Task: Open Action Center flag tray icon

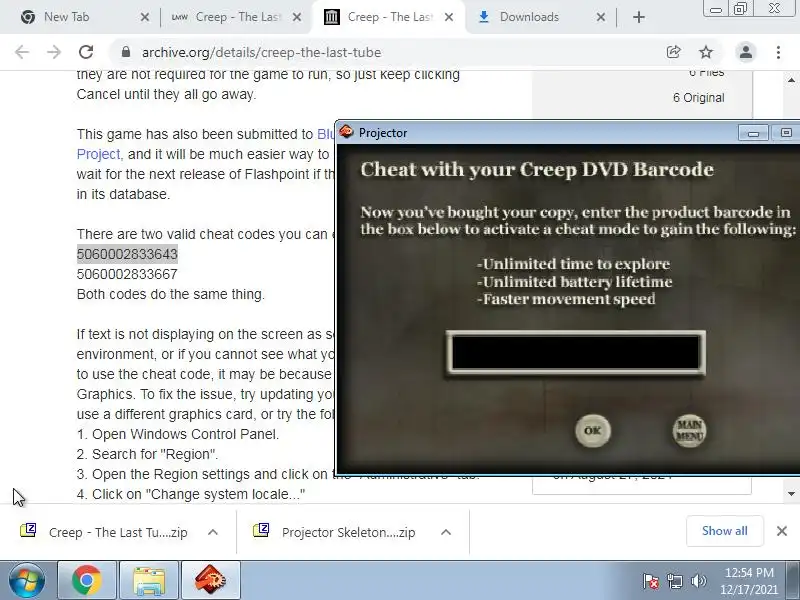Action: click(651, 581)
